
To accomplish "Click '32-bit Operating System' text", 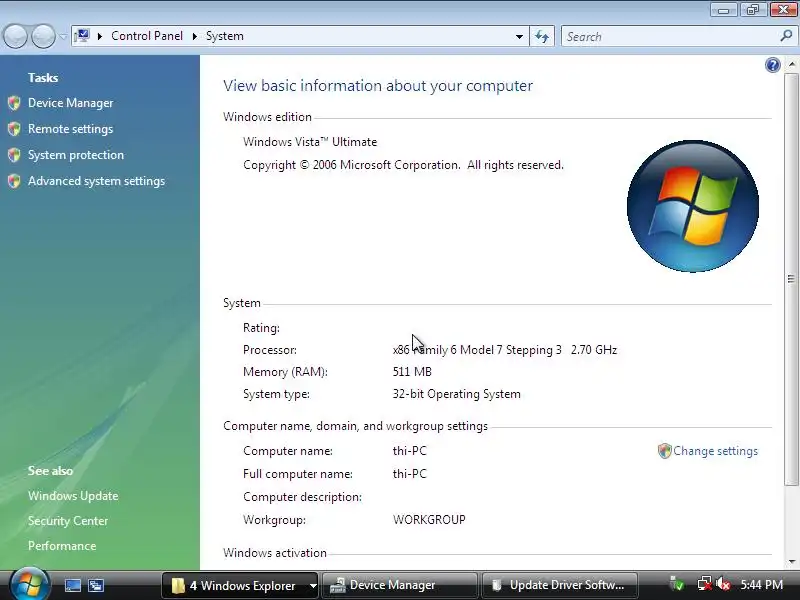I will tap(457, 394).
